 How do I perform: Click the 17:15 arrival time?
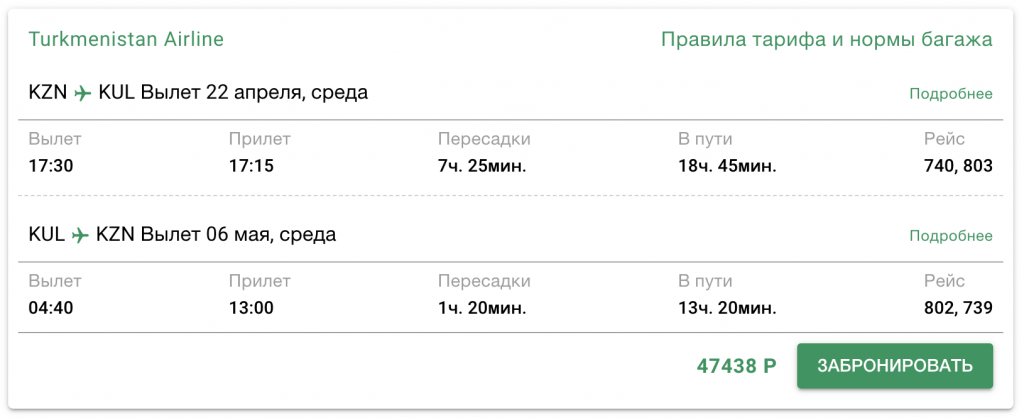251,165
